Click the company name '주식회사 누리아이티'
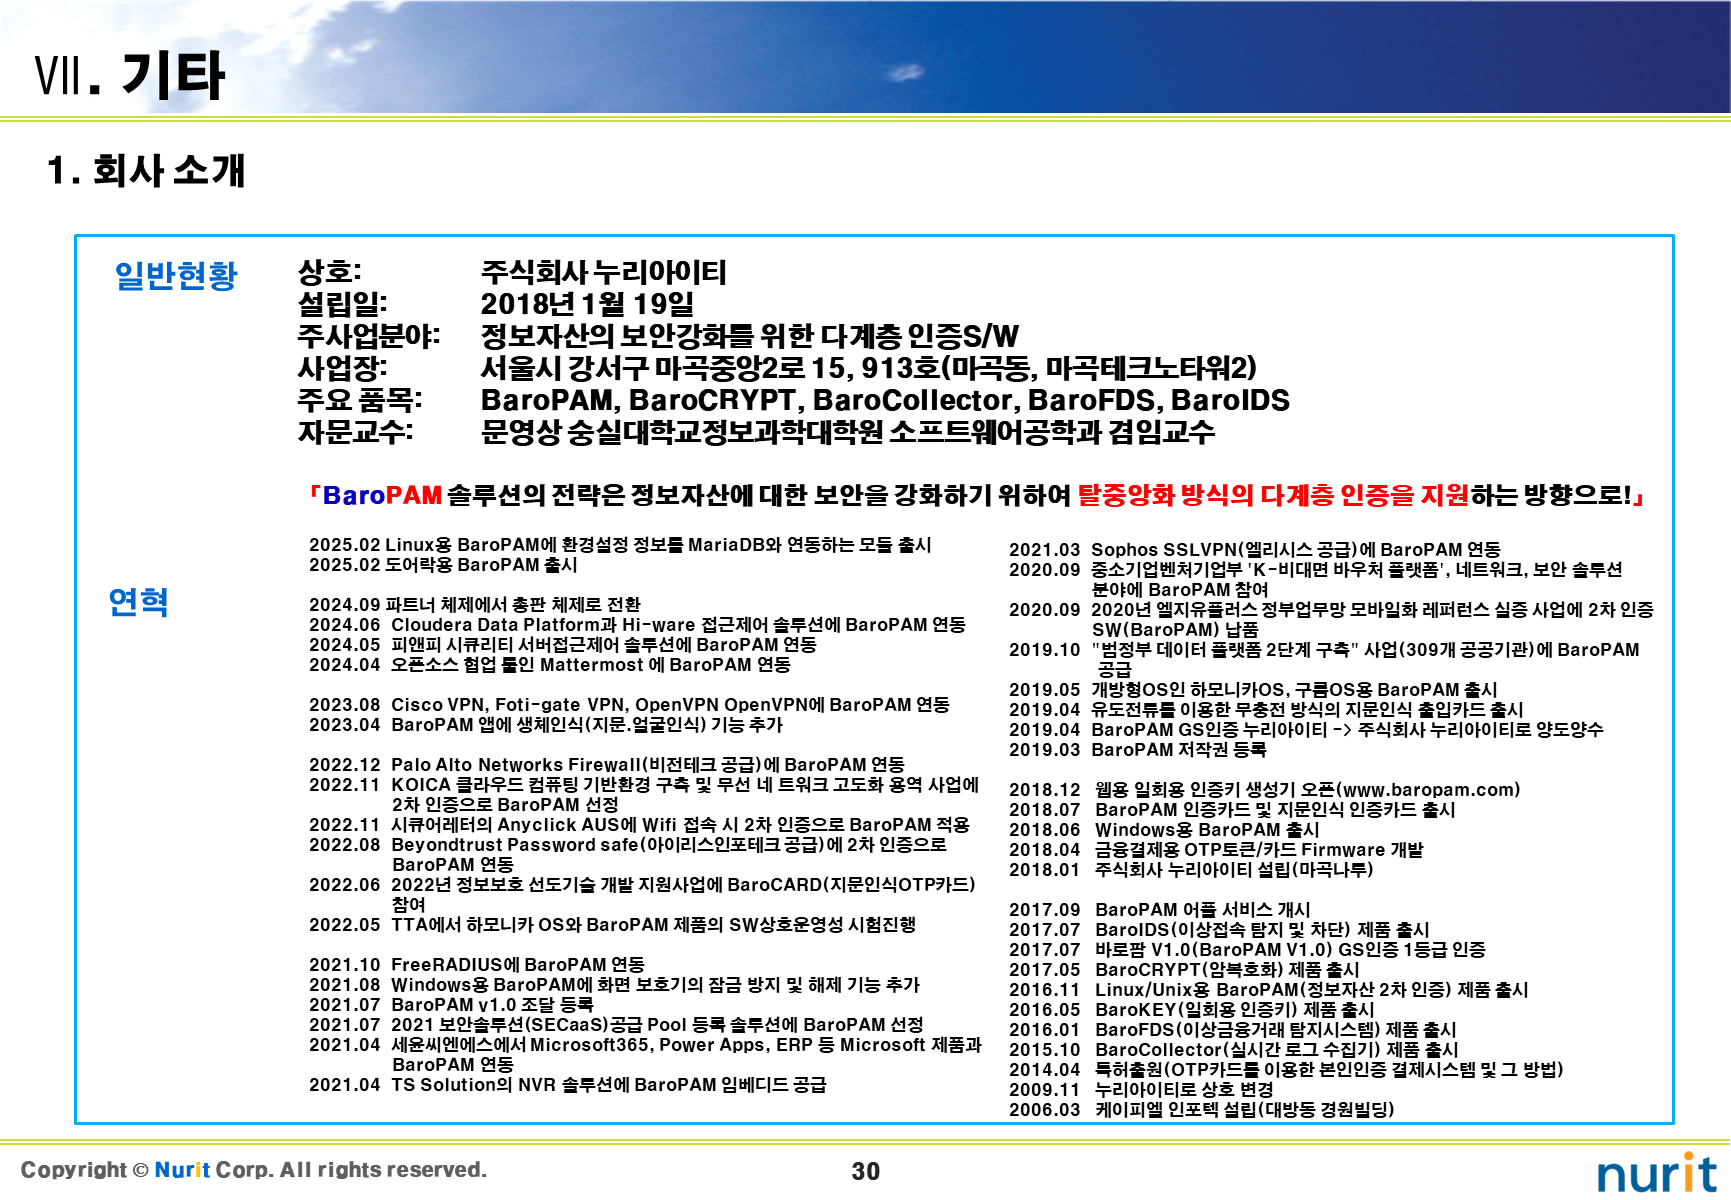 pyautogui.click(x=604, y=272)
